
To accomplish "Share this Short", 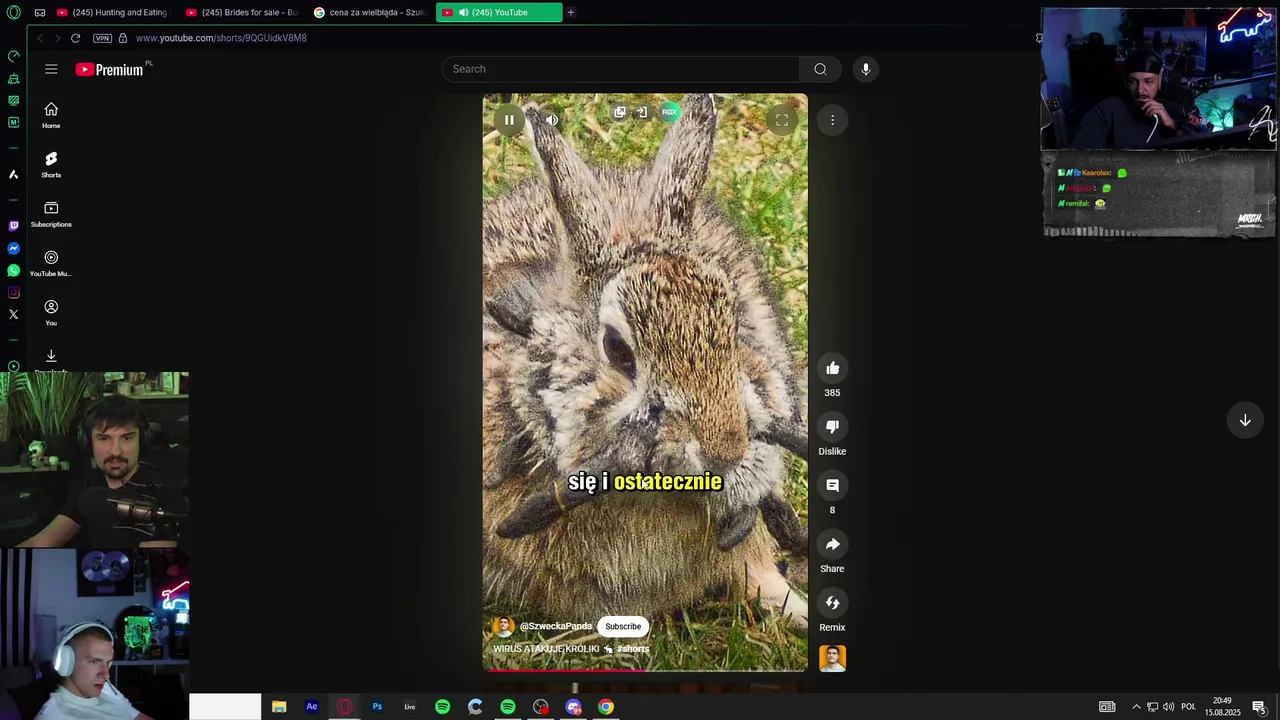I will (832, 544).
